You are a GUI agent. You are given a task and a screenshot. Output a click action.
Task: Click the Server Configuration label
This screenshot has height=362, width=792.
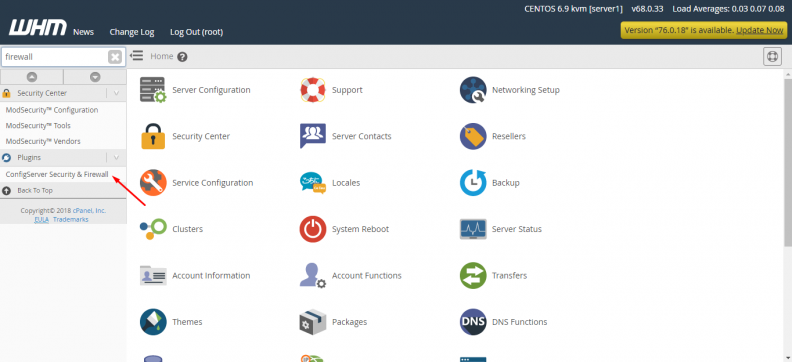click(x=211, y=90)
